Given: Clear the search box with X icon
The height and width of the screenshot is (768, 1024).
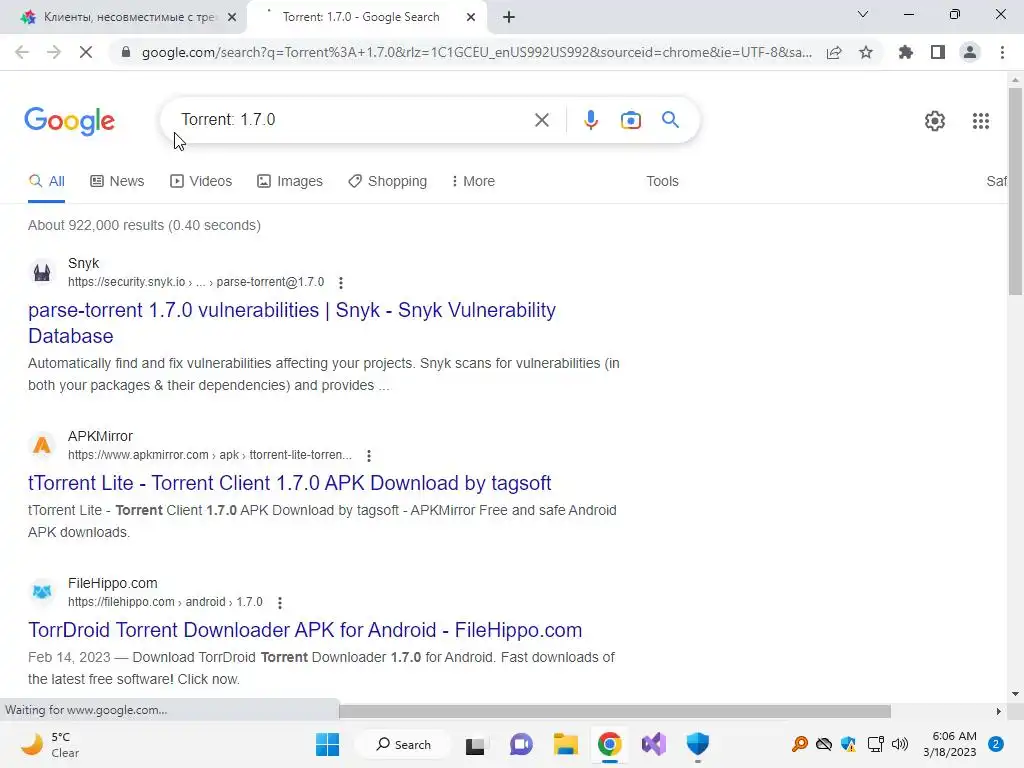Looking at the screenshot, I should (x=541, y=120).
